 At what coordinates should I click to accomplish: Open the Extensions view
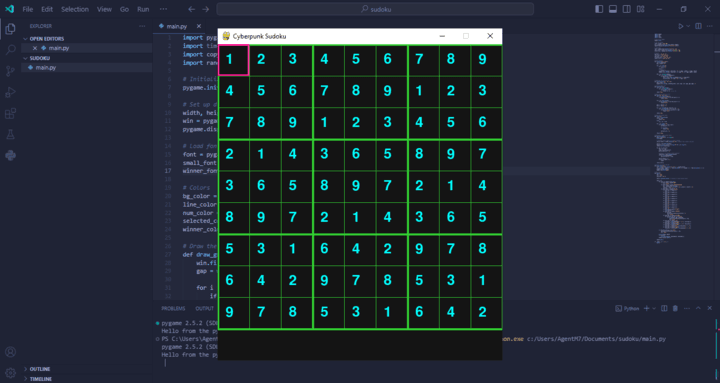(10, 113)
